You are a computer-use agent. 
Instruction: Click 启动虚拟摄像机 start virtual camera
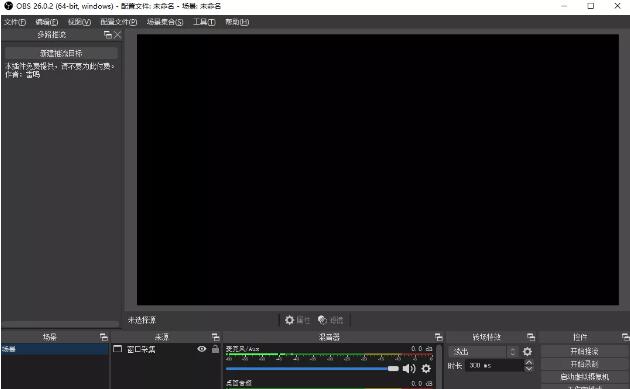tap(584, 377)
